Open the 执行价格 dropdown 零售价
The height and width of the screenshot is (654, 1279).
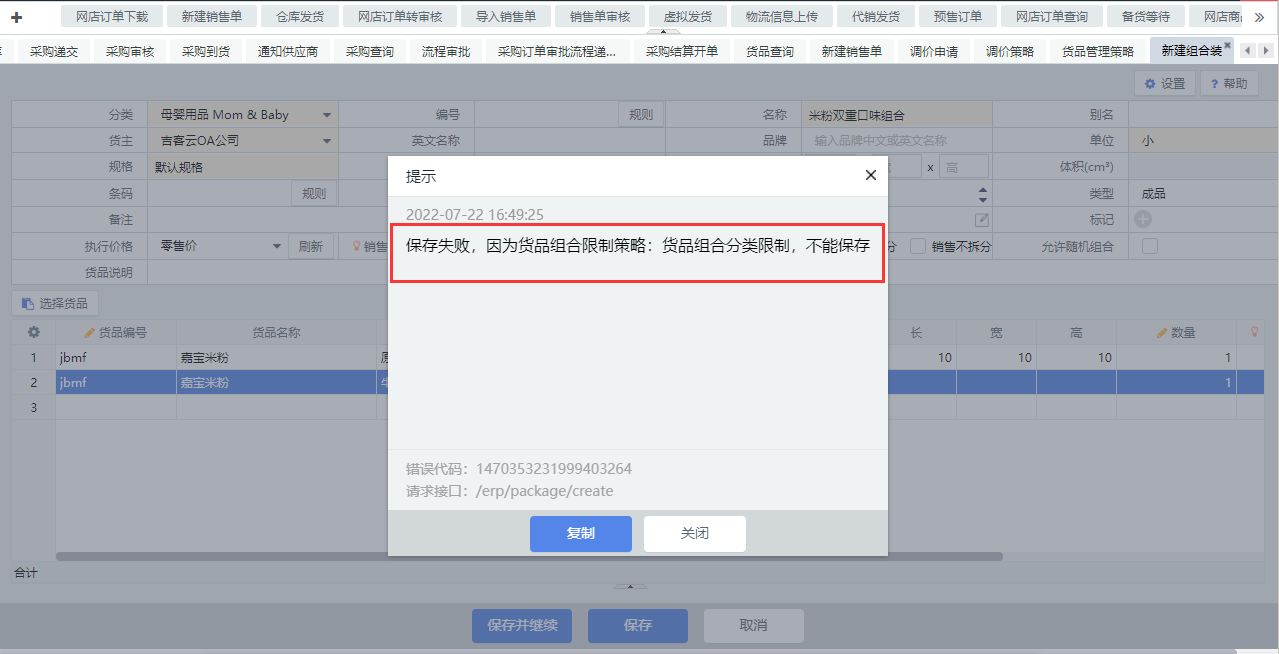[277, 246]
